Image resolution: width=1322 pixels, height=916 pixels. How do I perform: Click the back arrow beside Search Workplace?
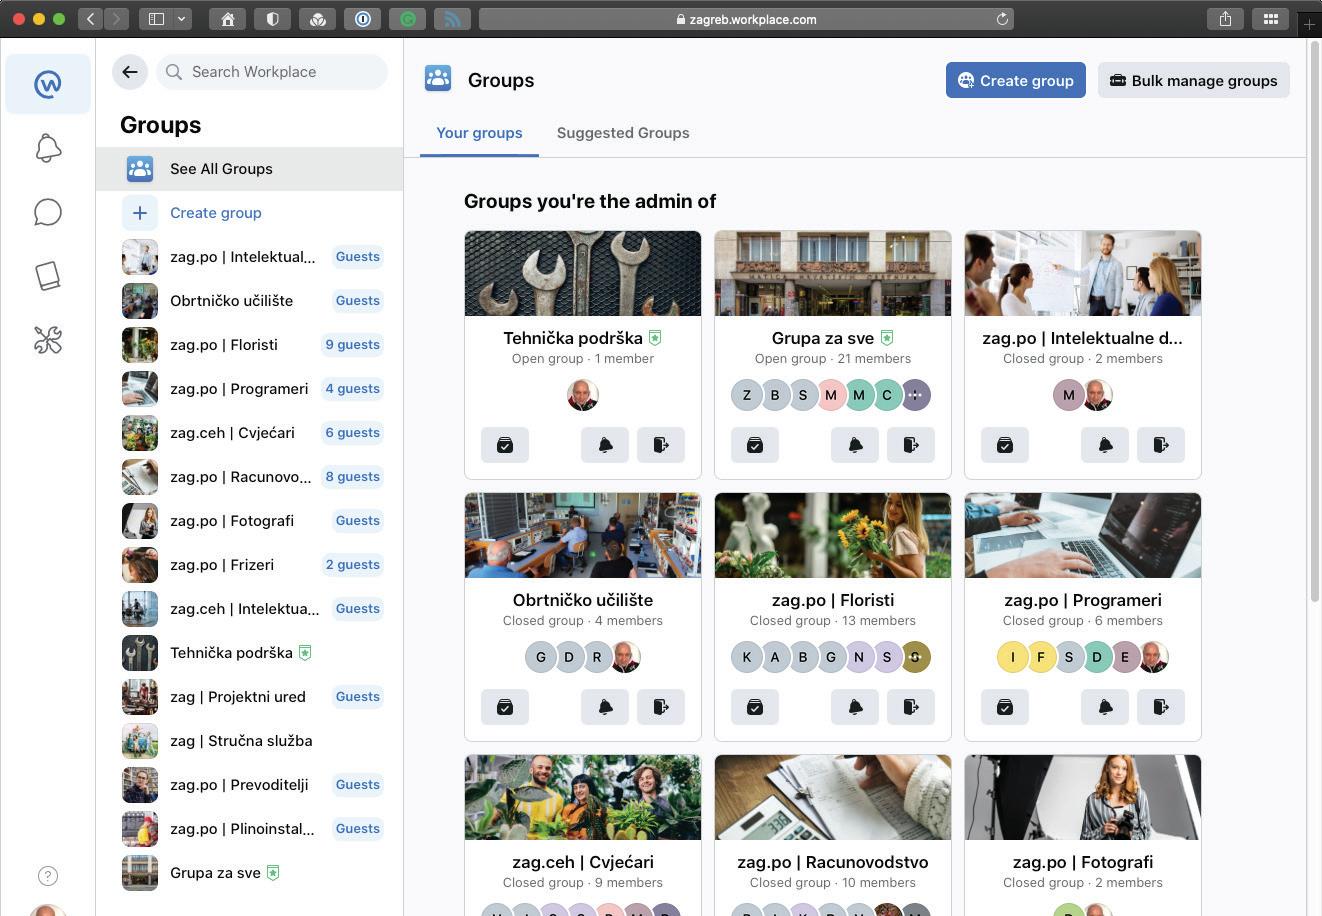[x=130, y=72]
